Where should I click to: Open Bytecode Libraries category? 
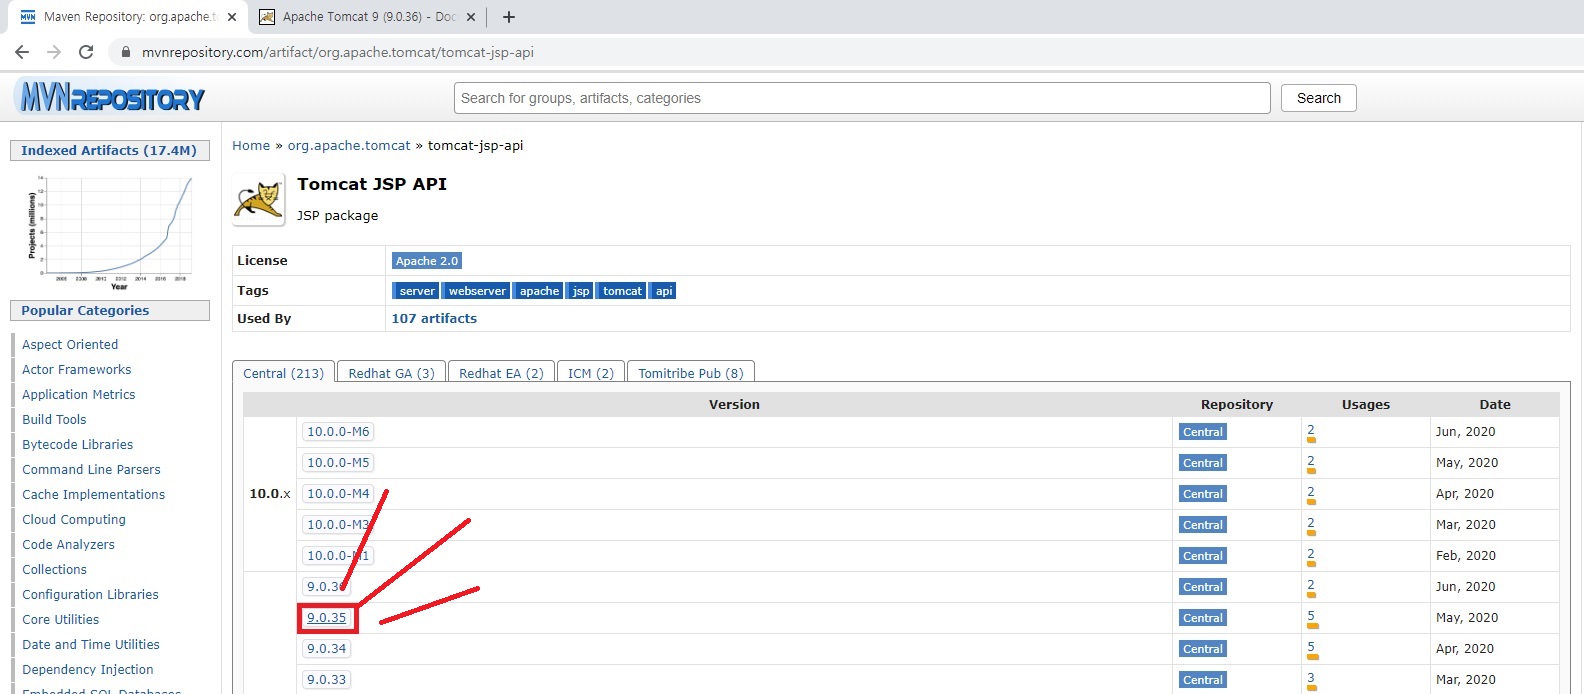click(78, 444)
